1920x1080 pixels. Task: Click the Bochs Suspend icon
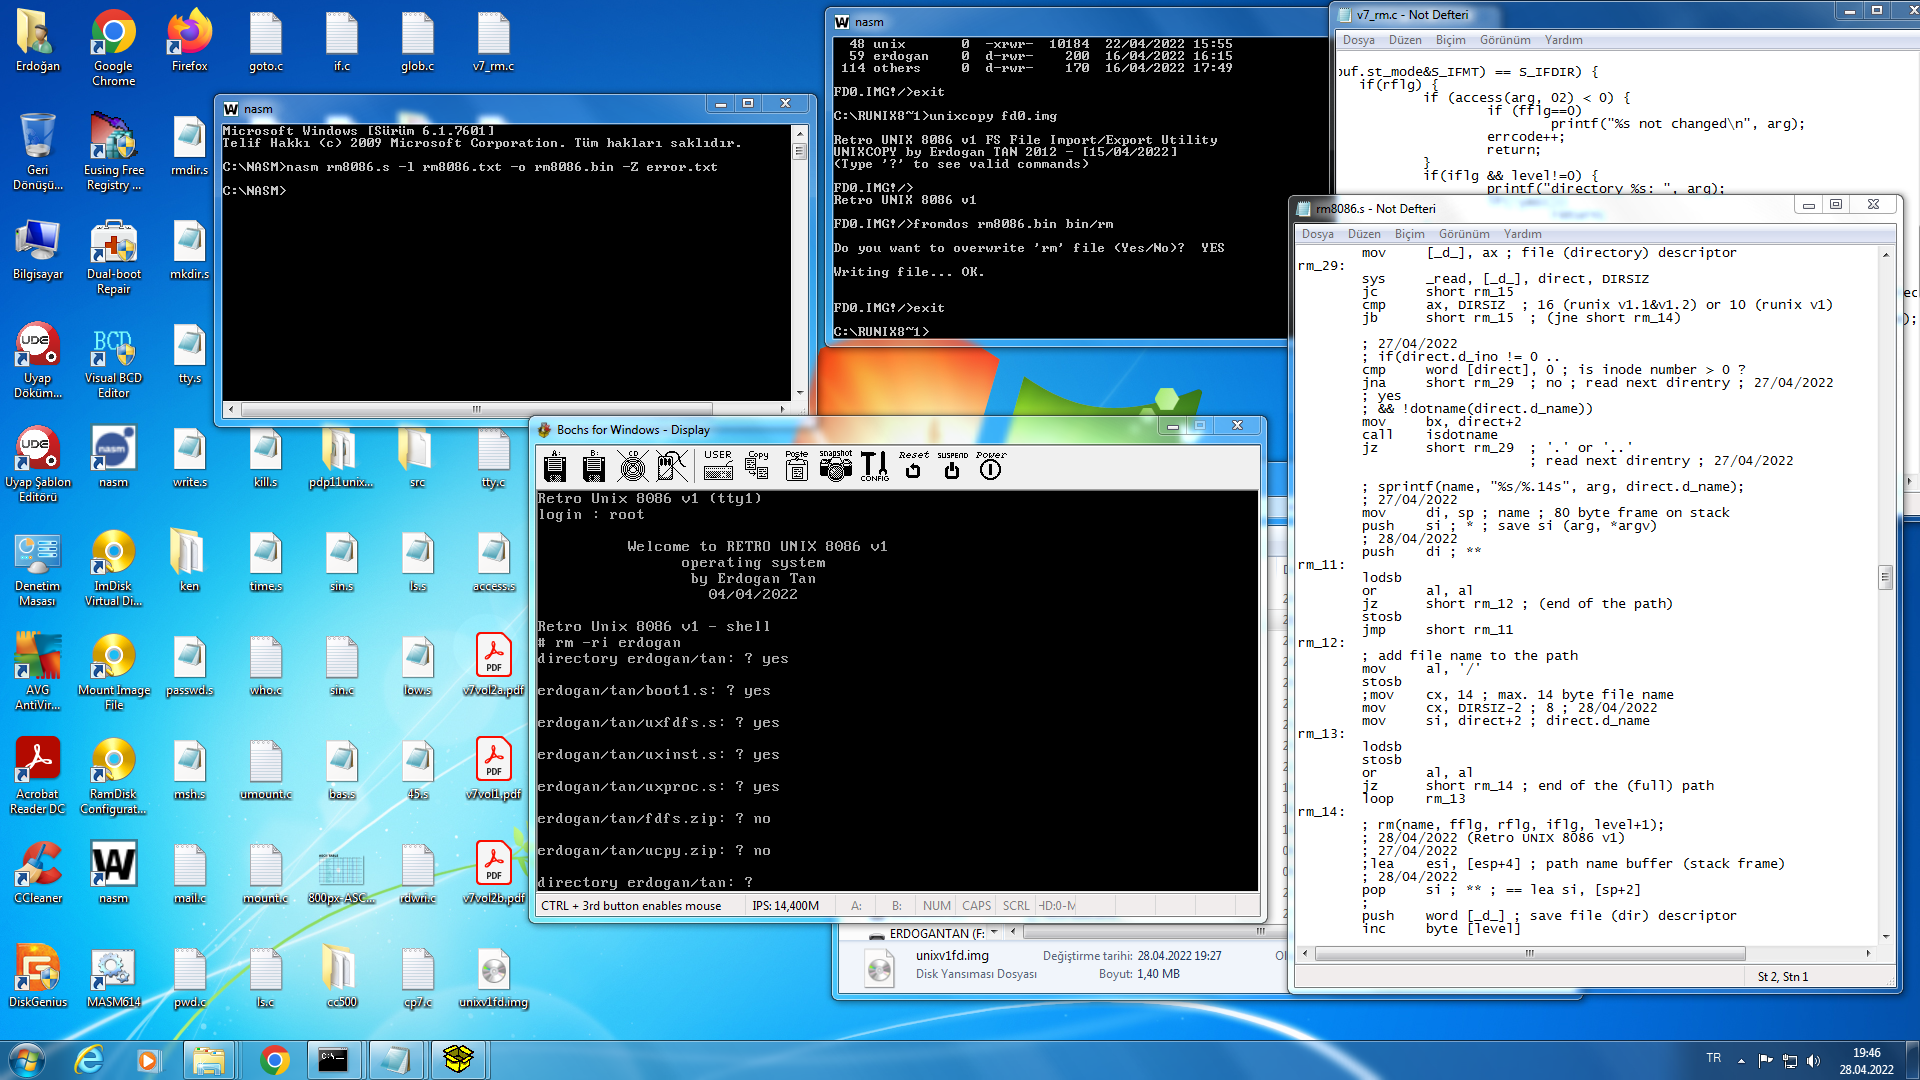[x=952, y=466]
